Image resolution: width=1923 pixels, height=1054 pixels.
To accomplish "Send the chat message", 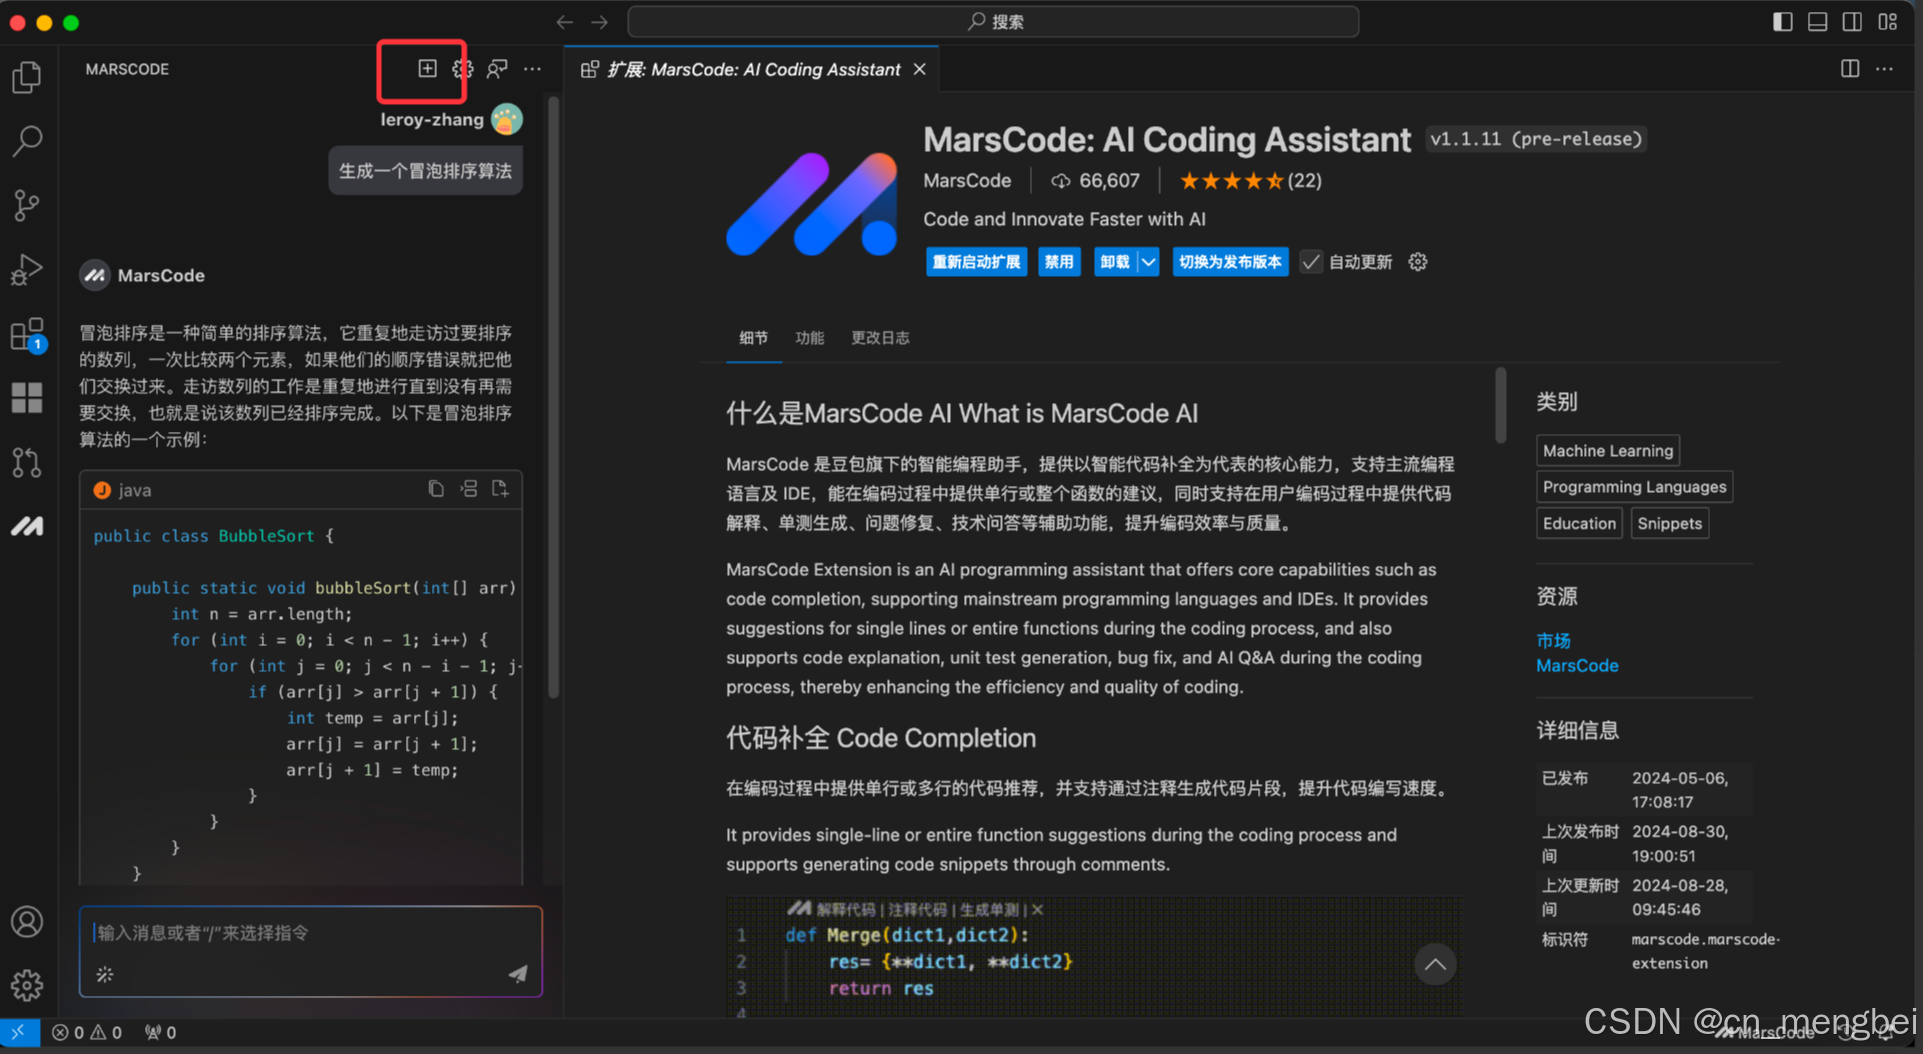I will 518,973.
